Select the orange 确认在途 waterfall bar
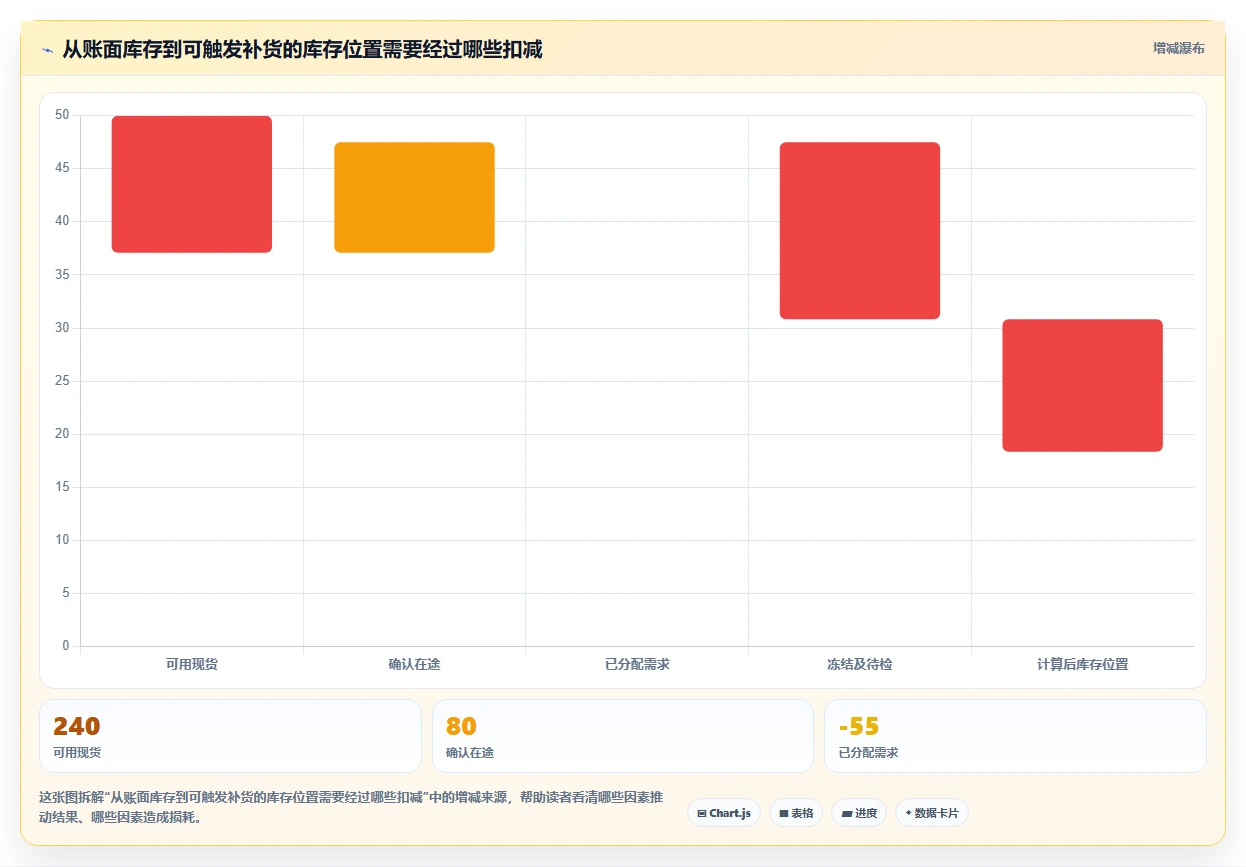This screenshot has height=867, width=1246. click(x=414, y=197)
